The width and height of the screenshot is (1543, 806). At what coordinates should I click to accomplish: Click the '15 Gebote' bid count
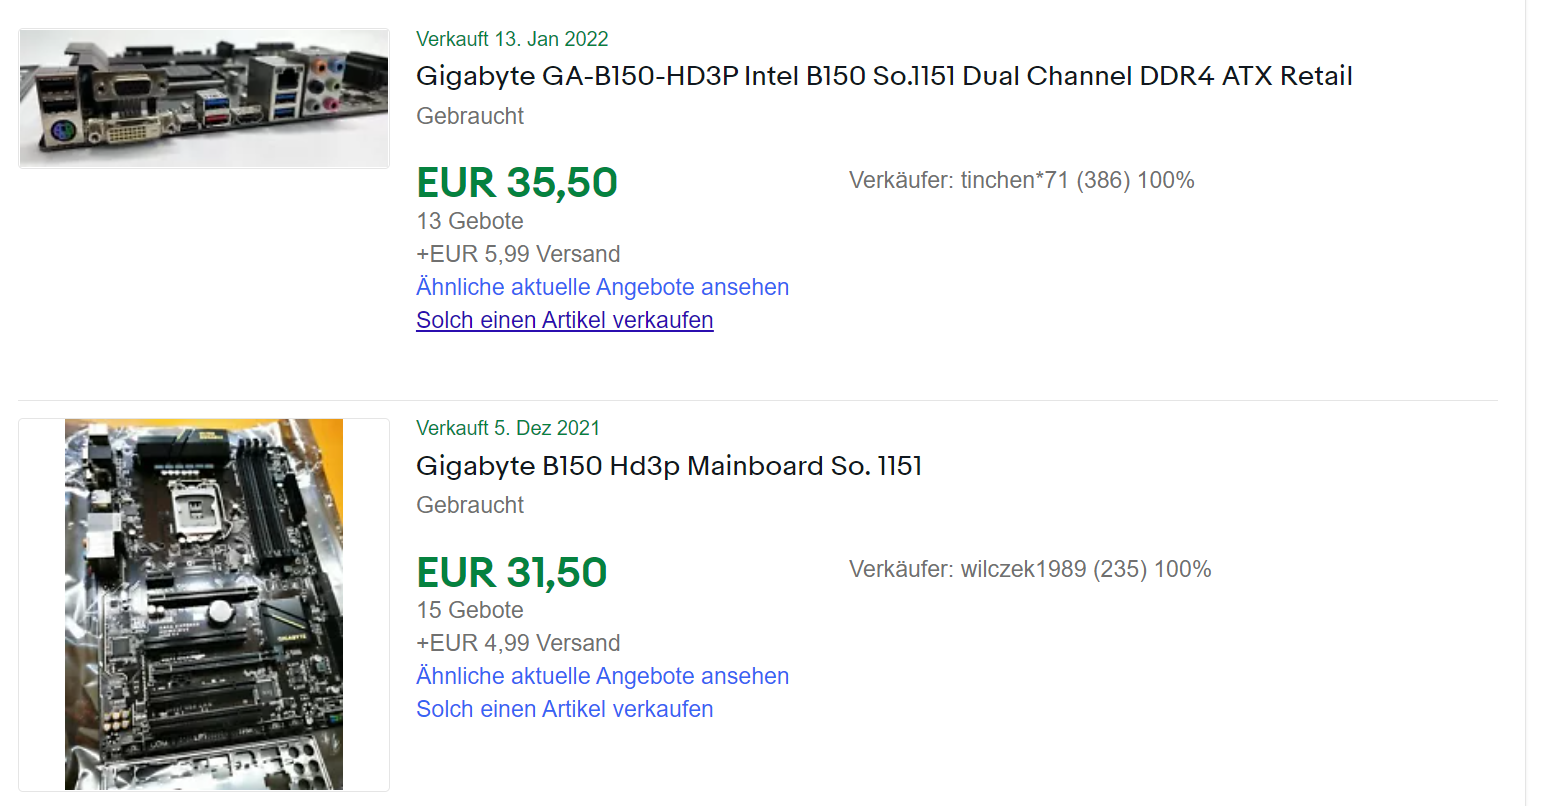coord(470,610)
